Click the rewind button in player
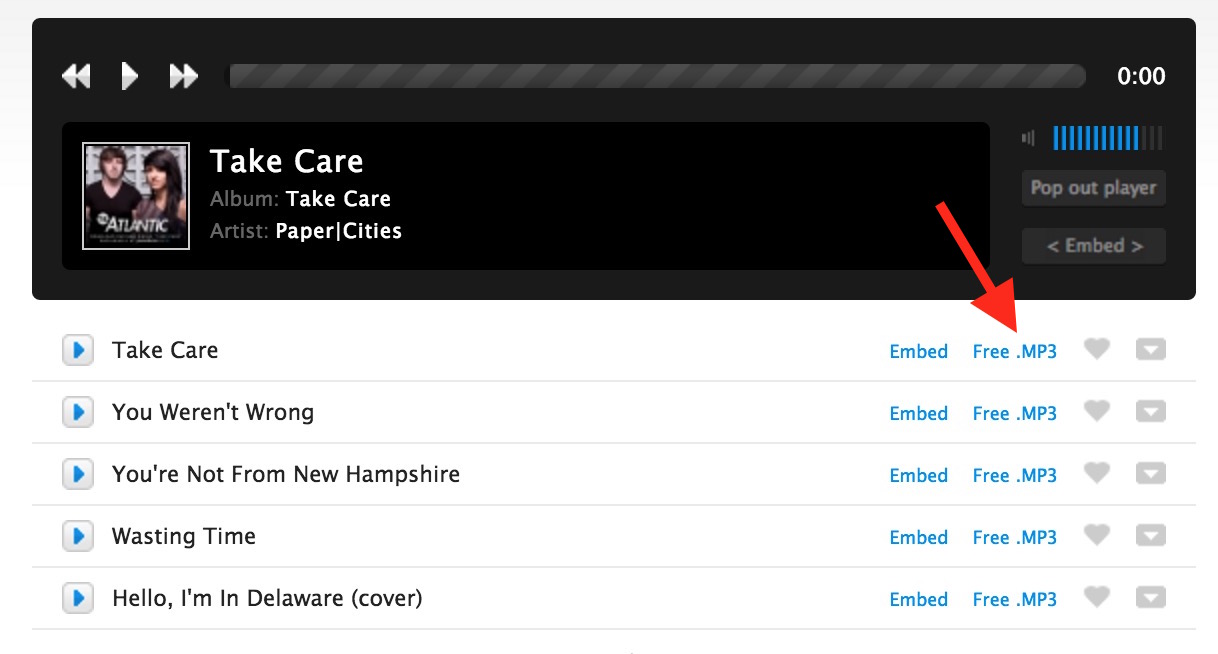Image resolution: width=1218 pixels, height=654 pixels. pyautogui.click(x=76, y=76)
